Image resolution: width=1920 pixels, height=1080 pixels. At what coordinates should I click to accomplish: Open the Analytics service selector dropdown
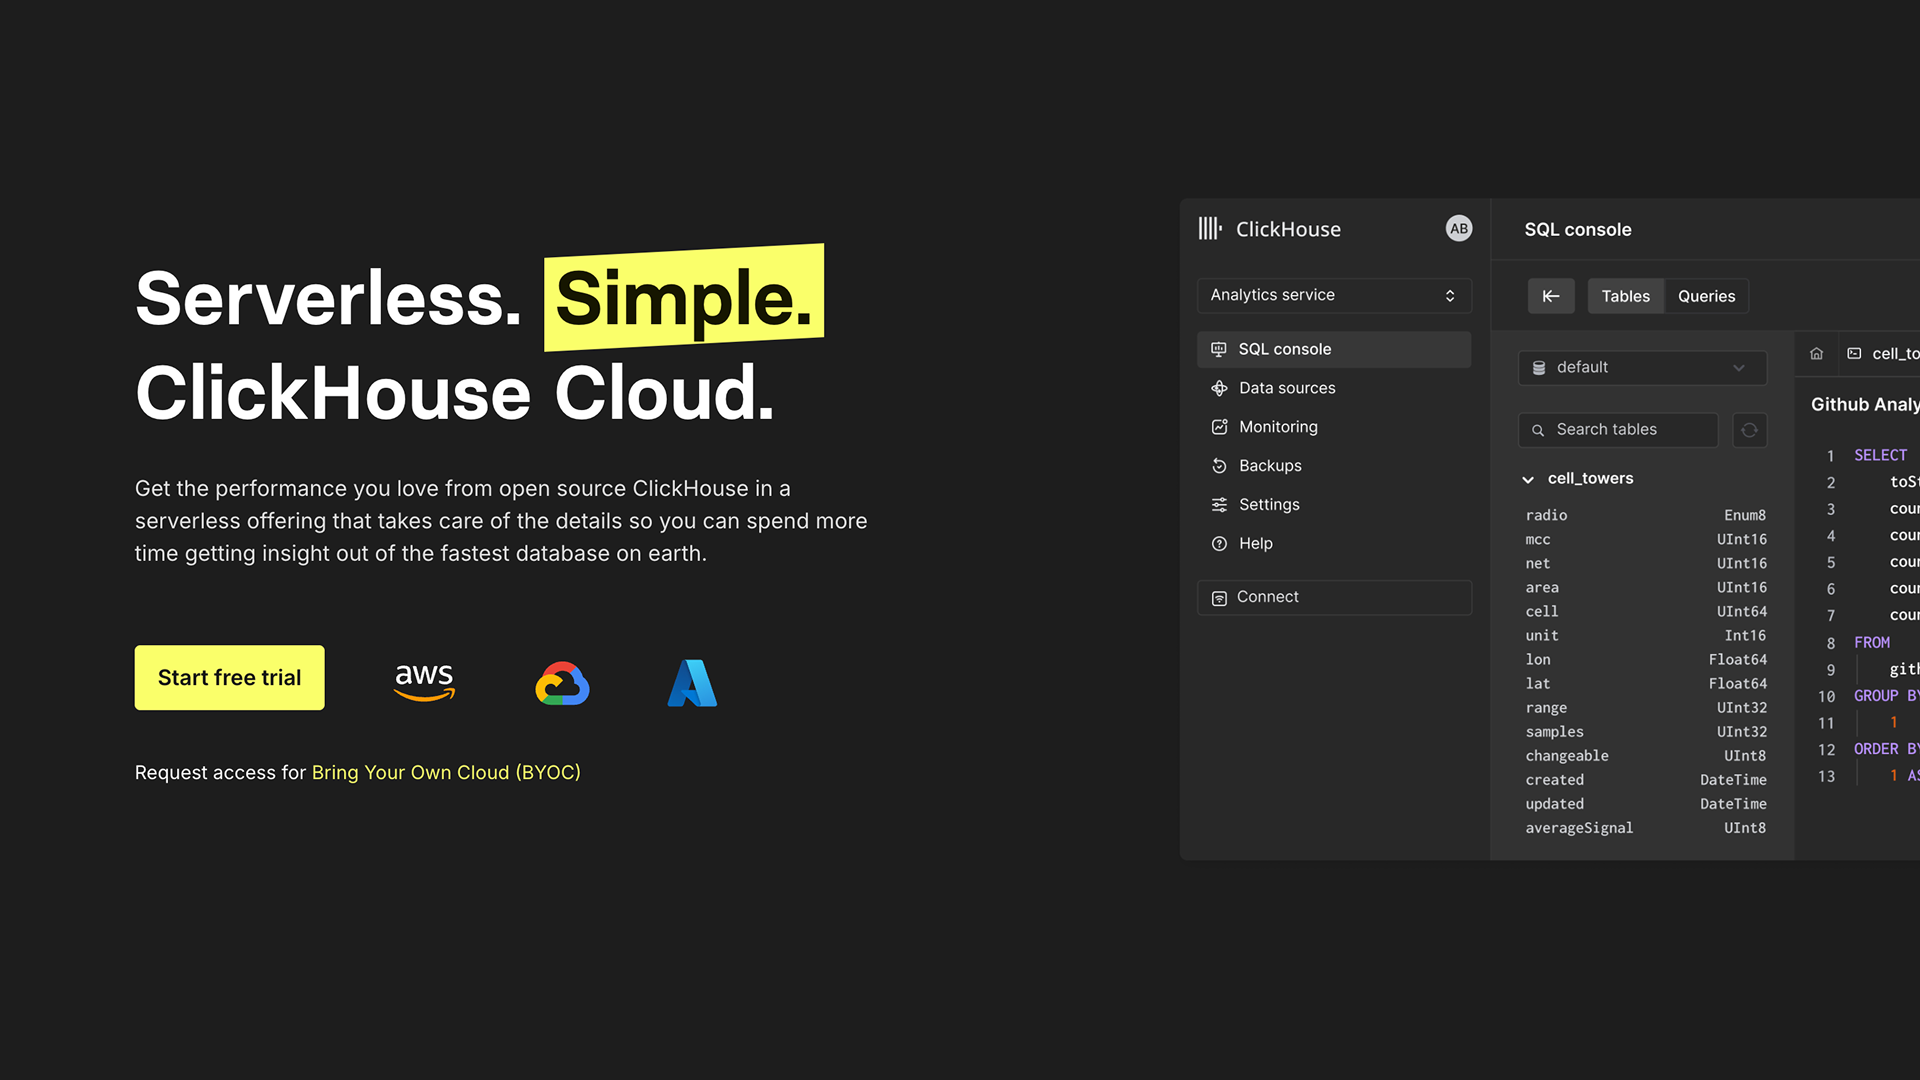(x=1333, y=296)
